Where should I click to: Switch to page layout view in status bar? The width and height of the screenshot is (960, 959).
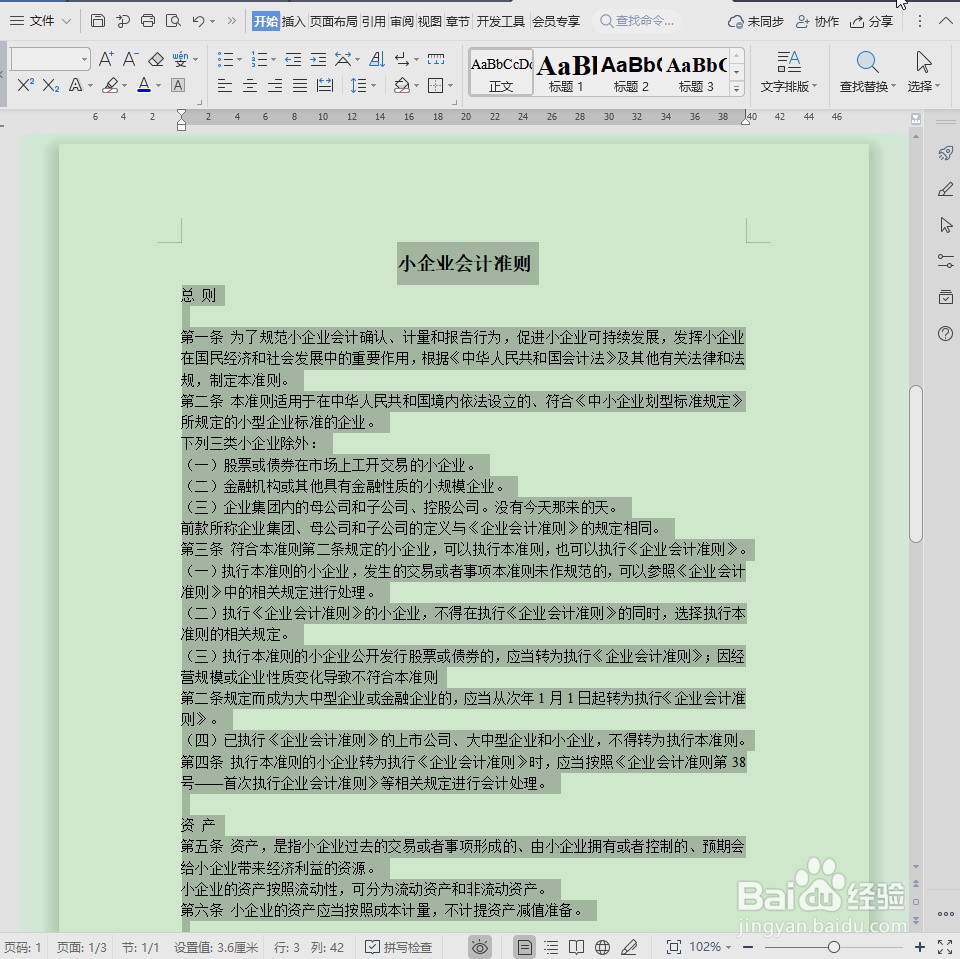(525, 947)
